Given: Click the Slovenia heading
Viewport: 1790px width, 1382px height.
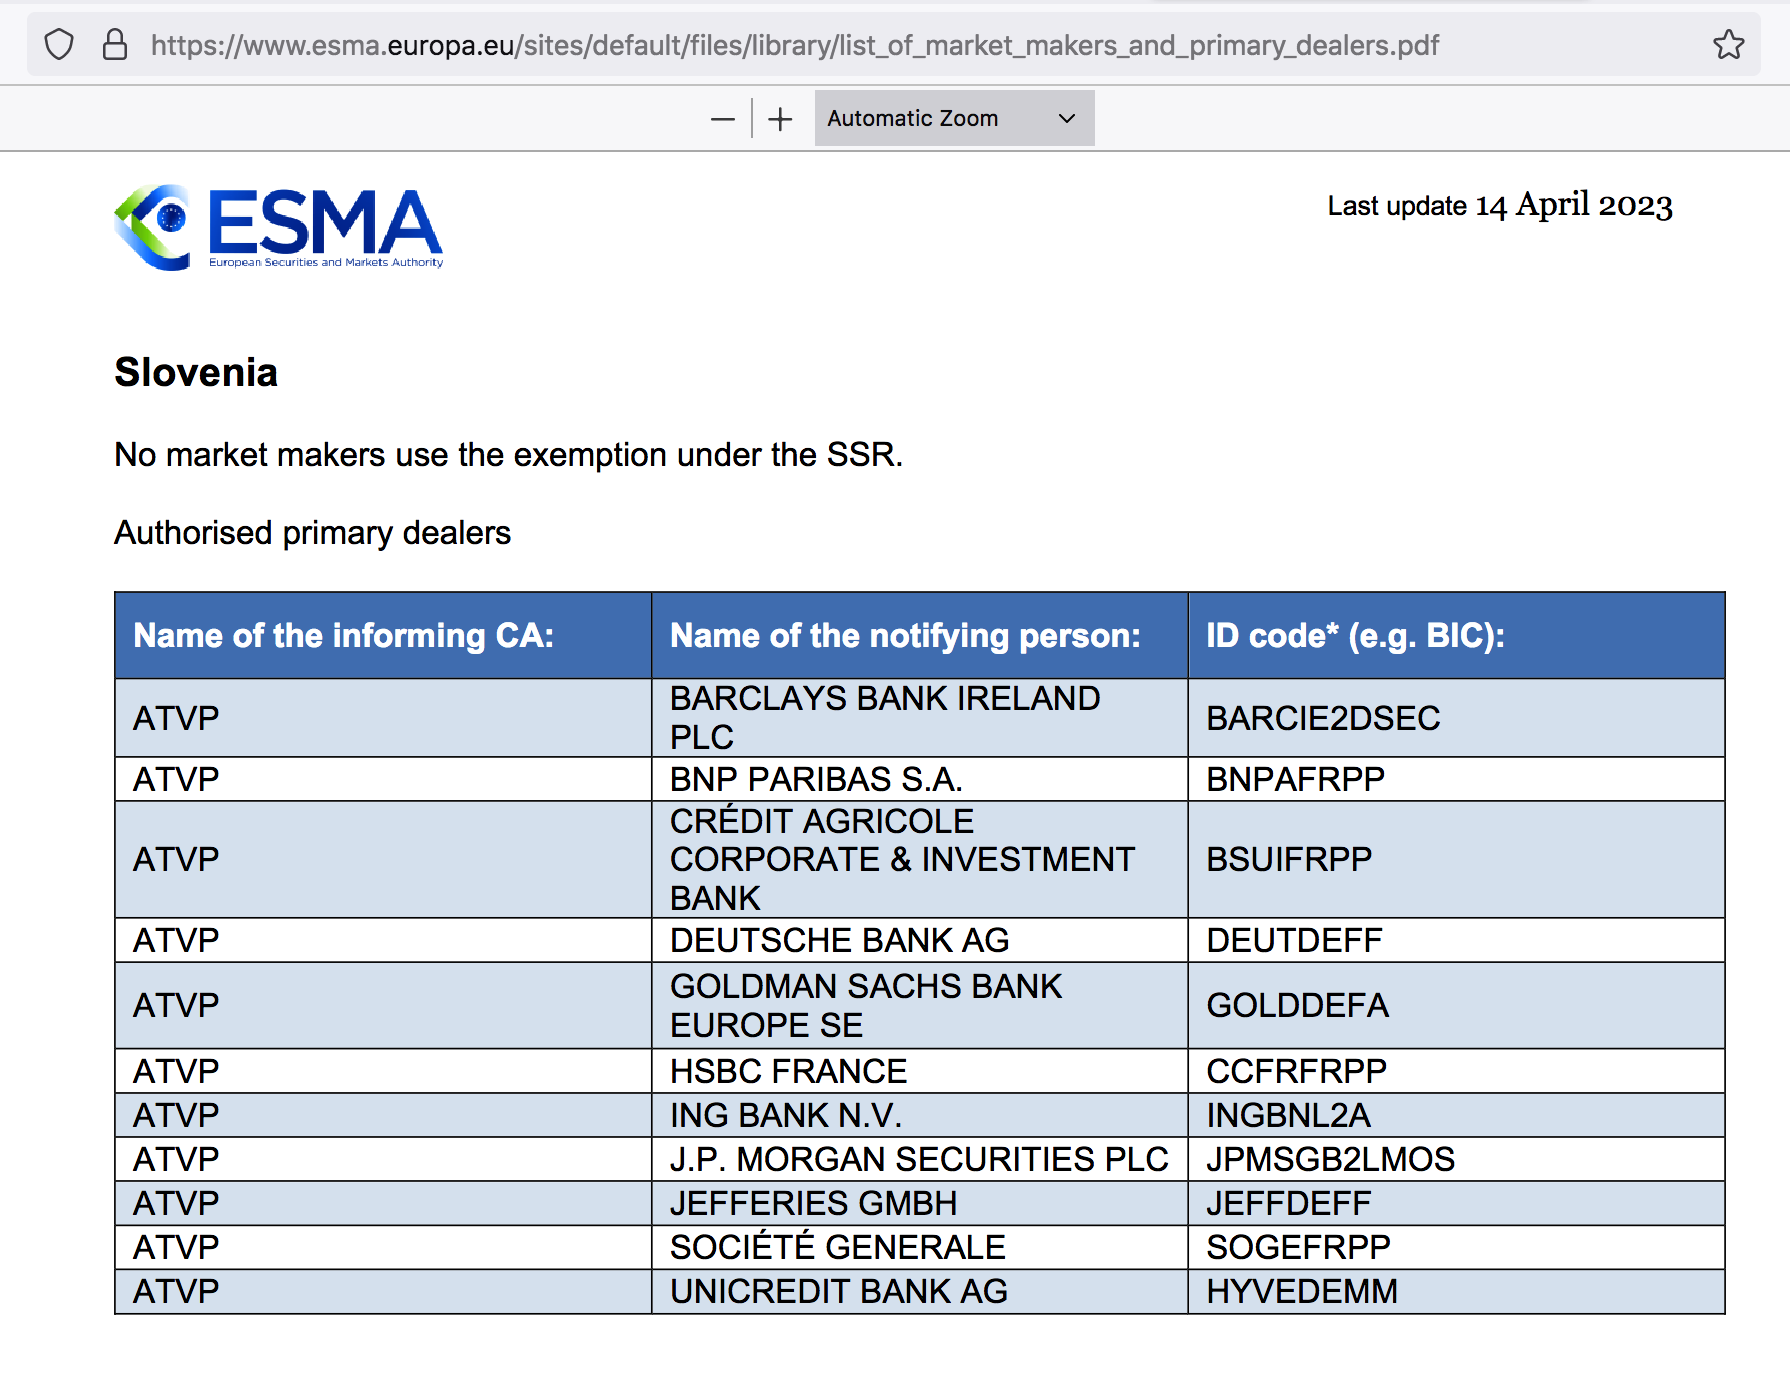Looking at the screenshot, I should [x=196, y=372].
